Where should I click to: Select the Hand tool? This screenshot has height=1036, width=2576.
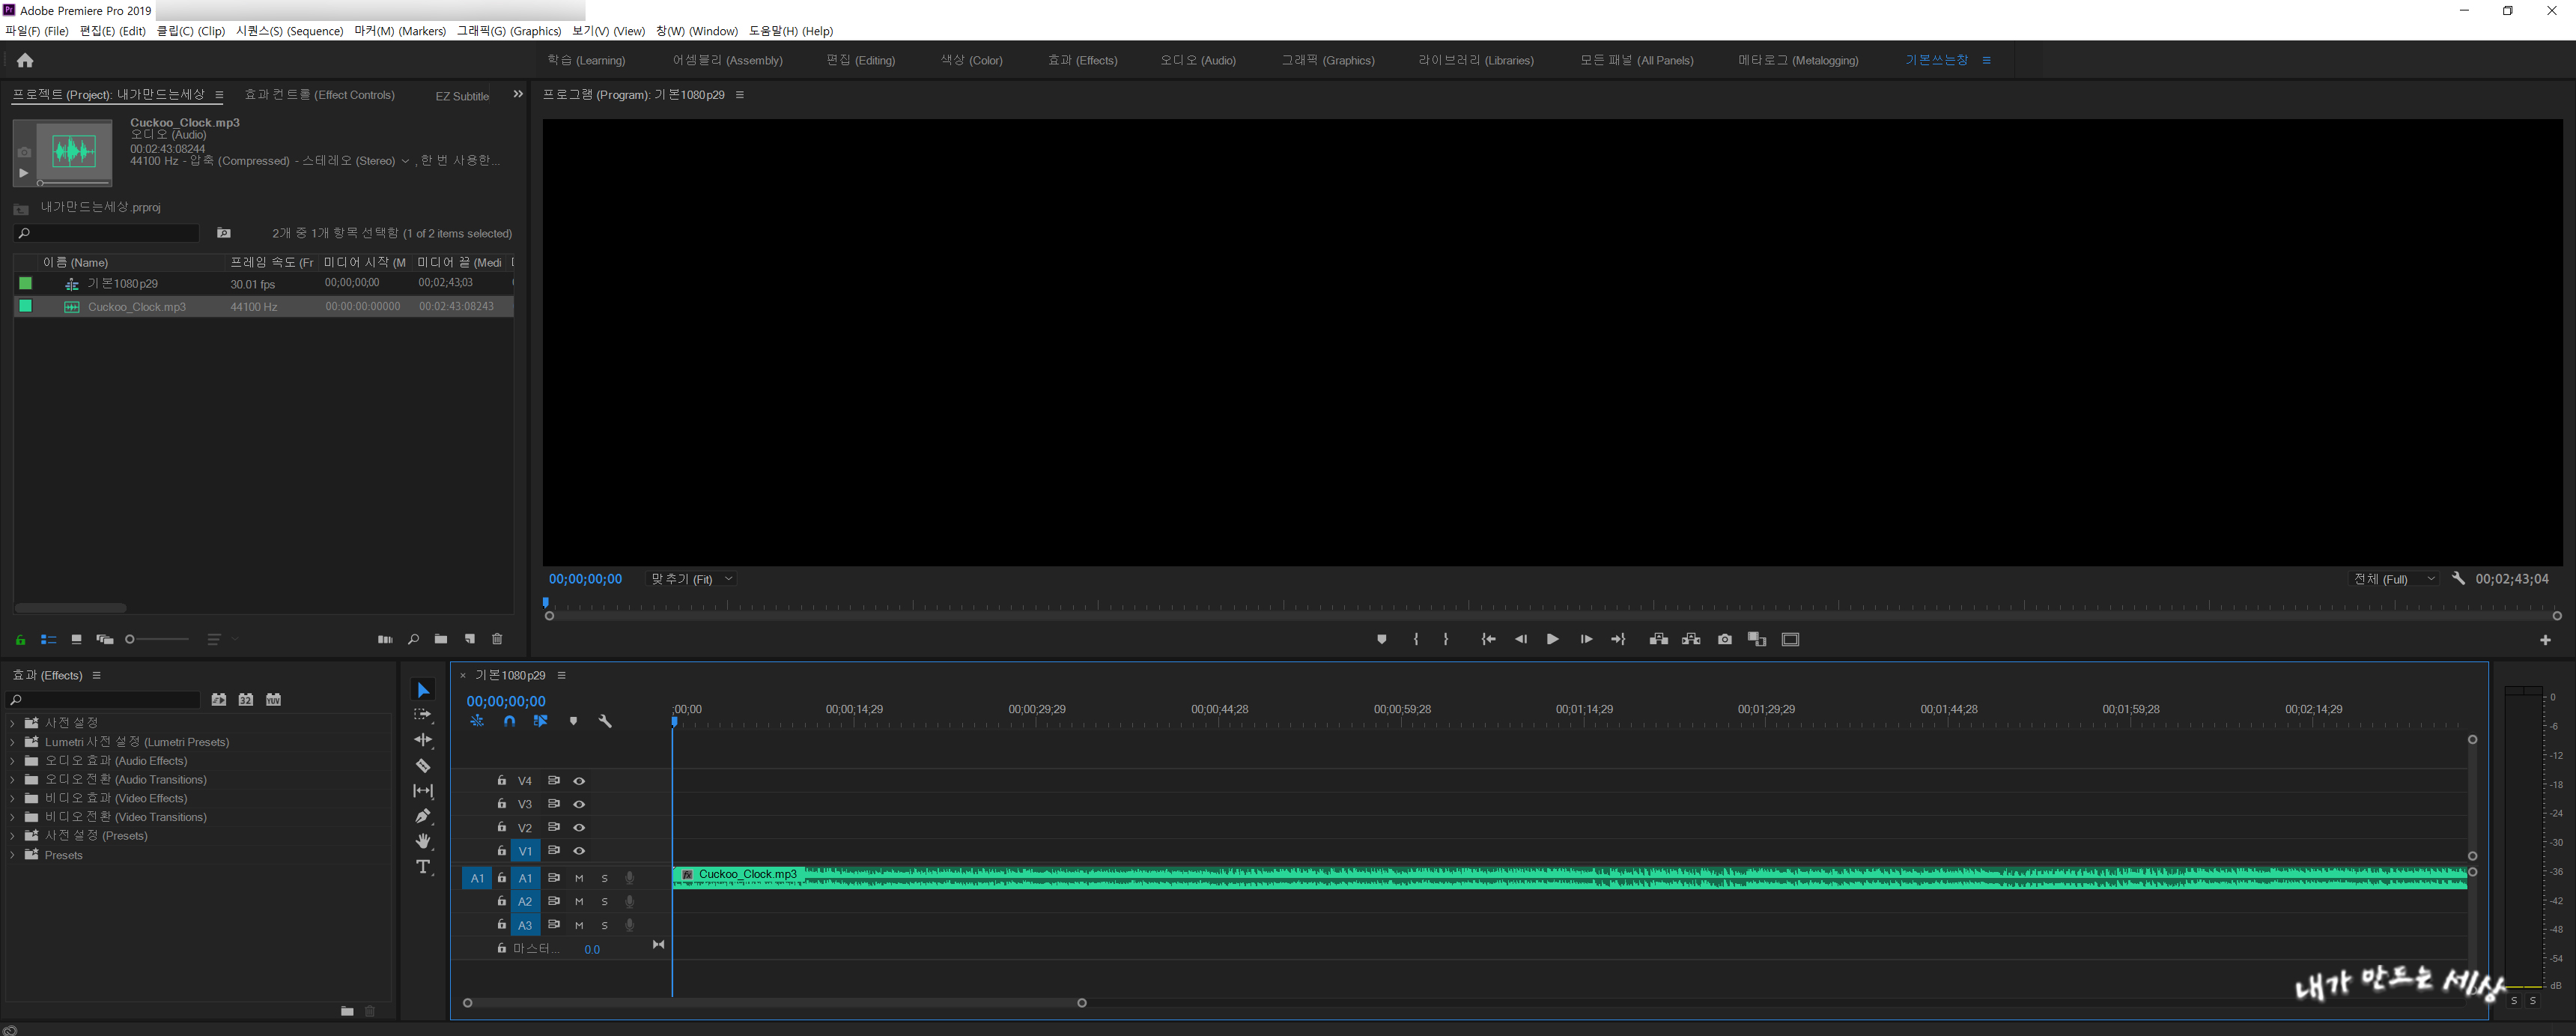(423, 841)
